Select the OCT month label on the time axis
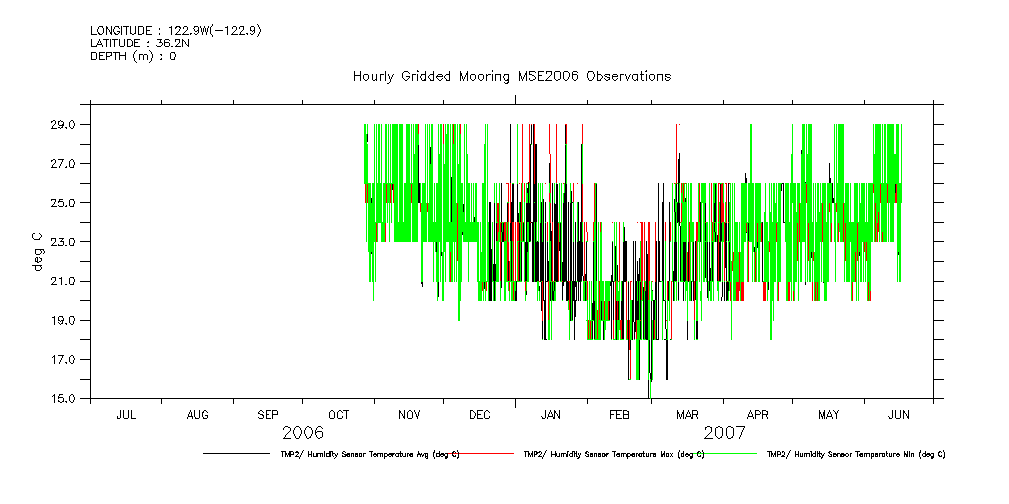1009x504 pixels. tap(339, 414)
